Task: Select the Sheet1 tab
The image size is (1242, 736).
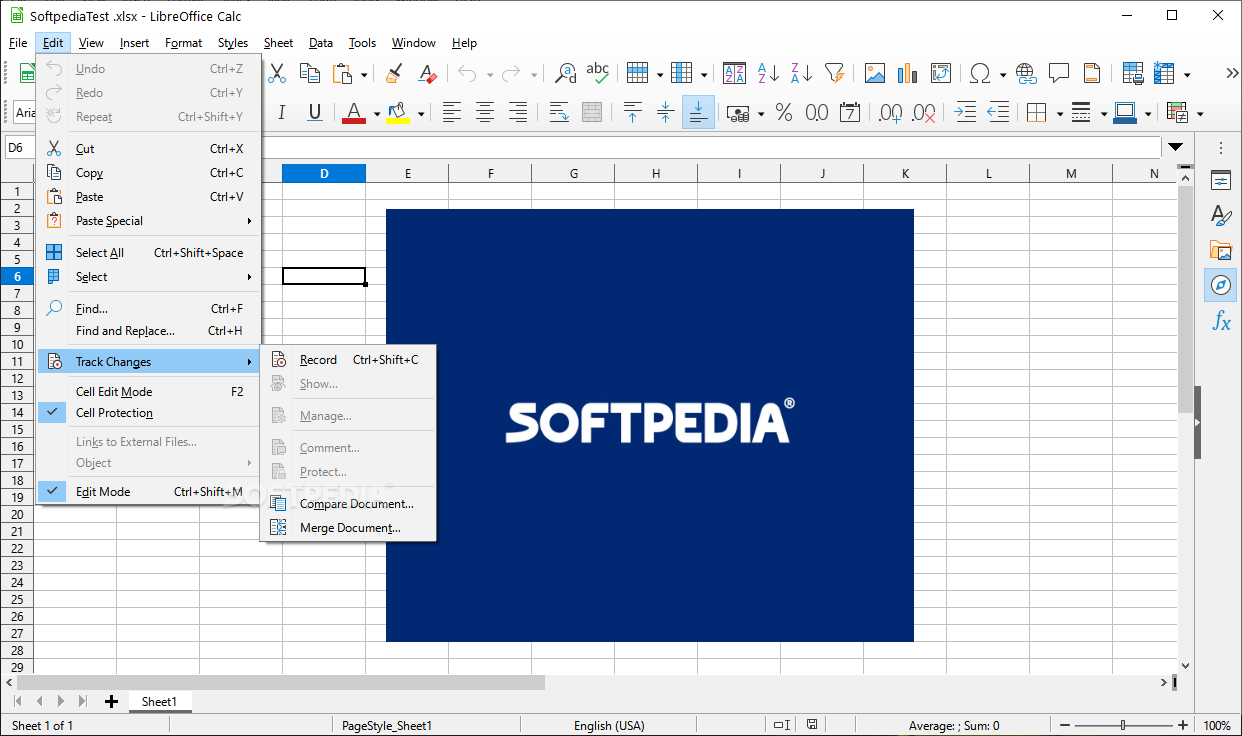Action: 159,702
